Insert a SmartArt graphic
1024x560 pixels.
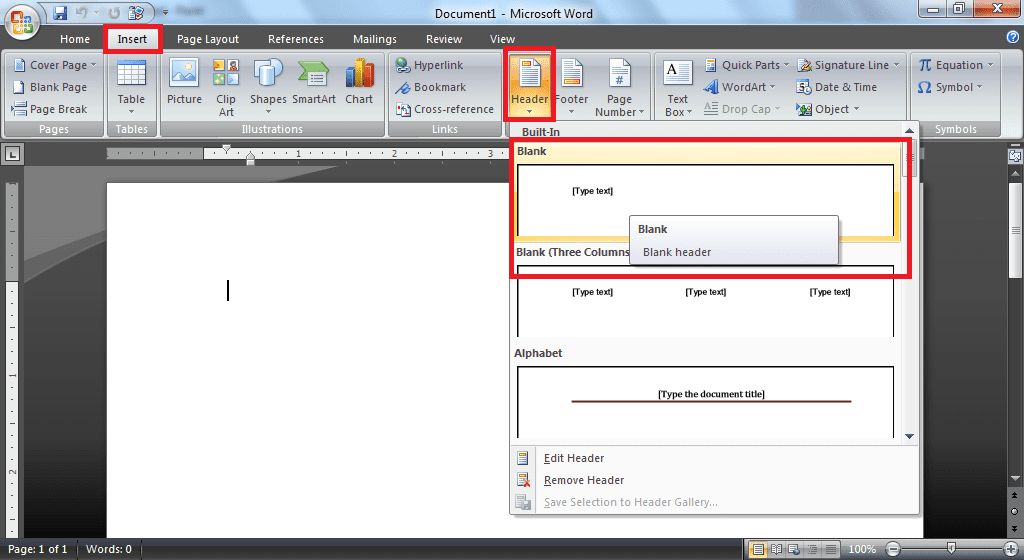click(313, 82)
